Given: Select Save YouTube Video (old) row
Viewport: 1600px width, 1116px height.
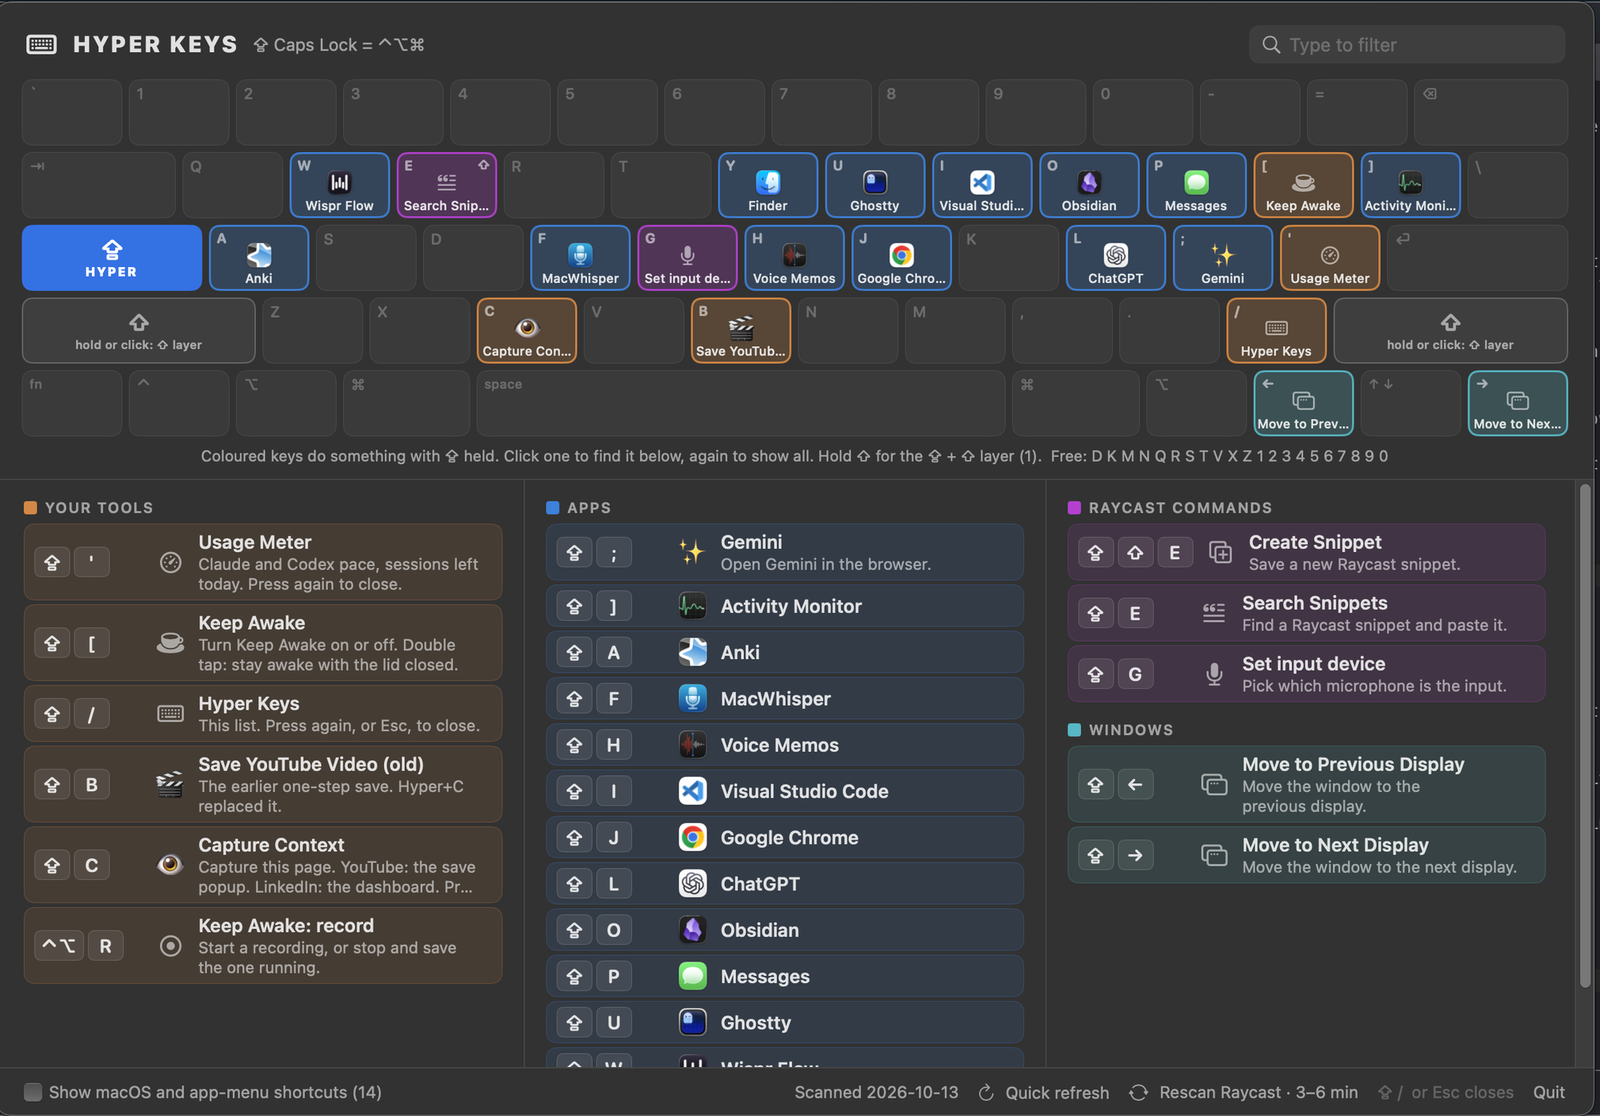Looking at the screenshot, I should pos(263,784).
